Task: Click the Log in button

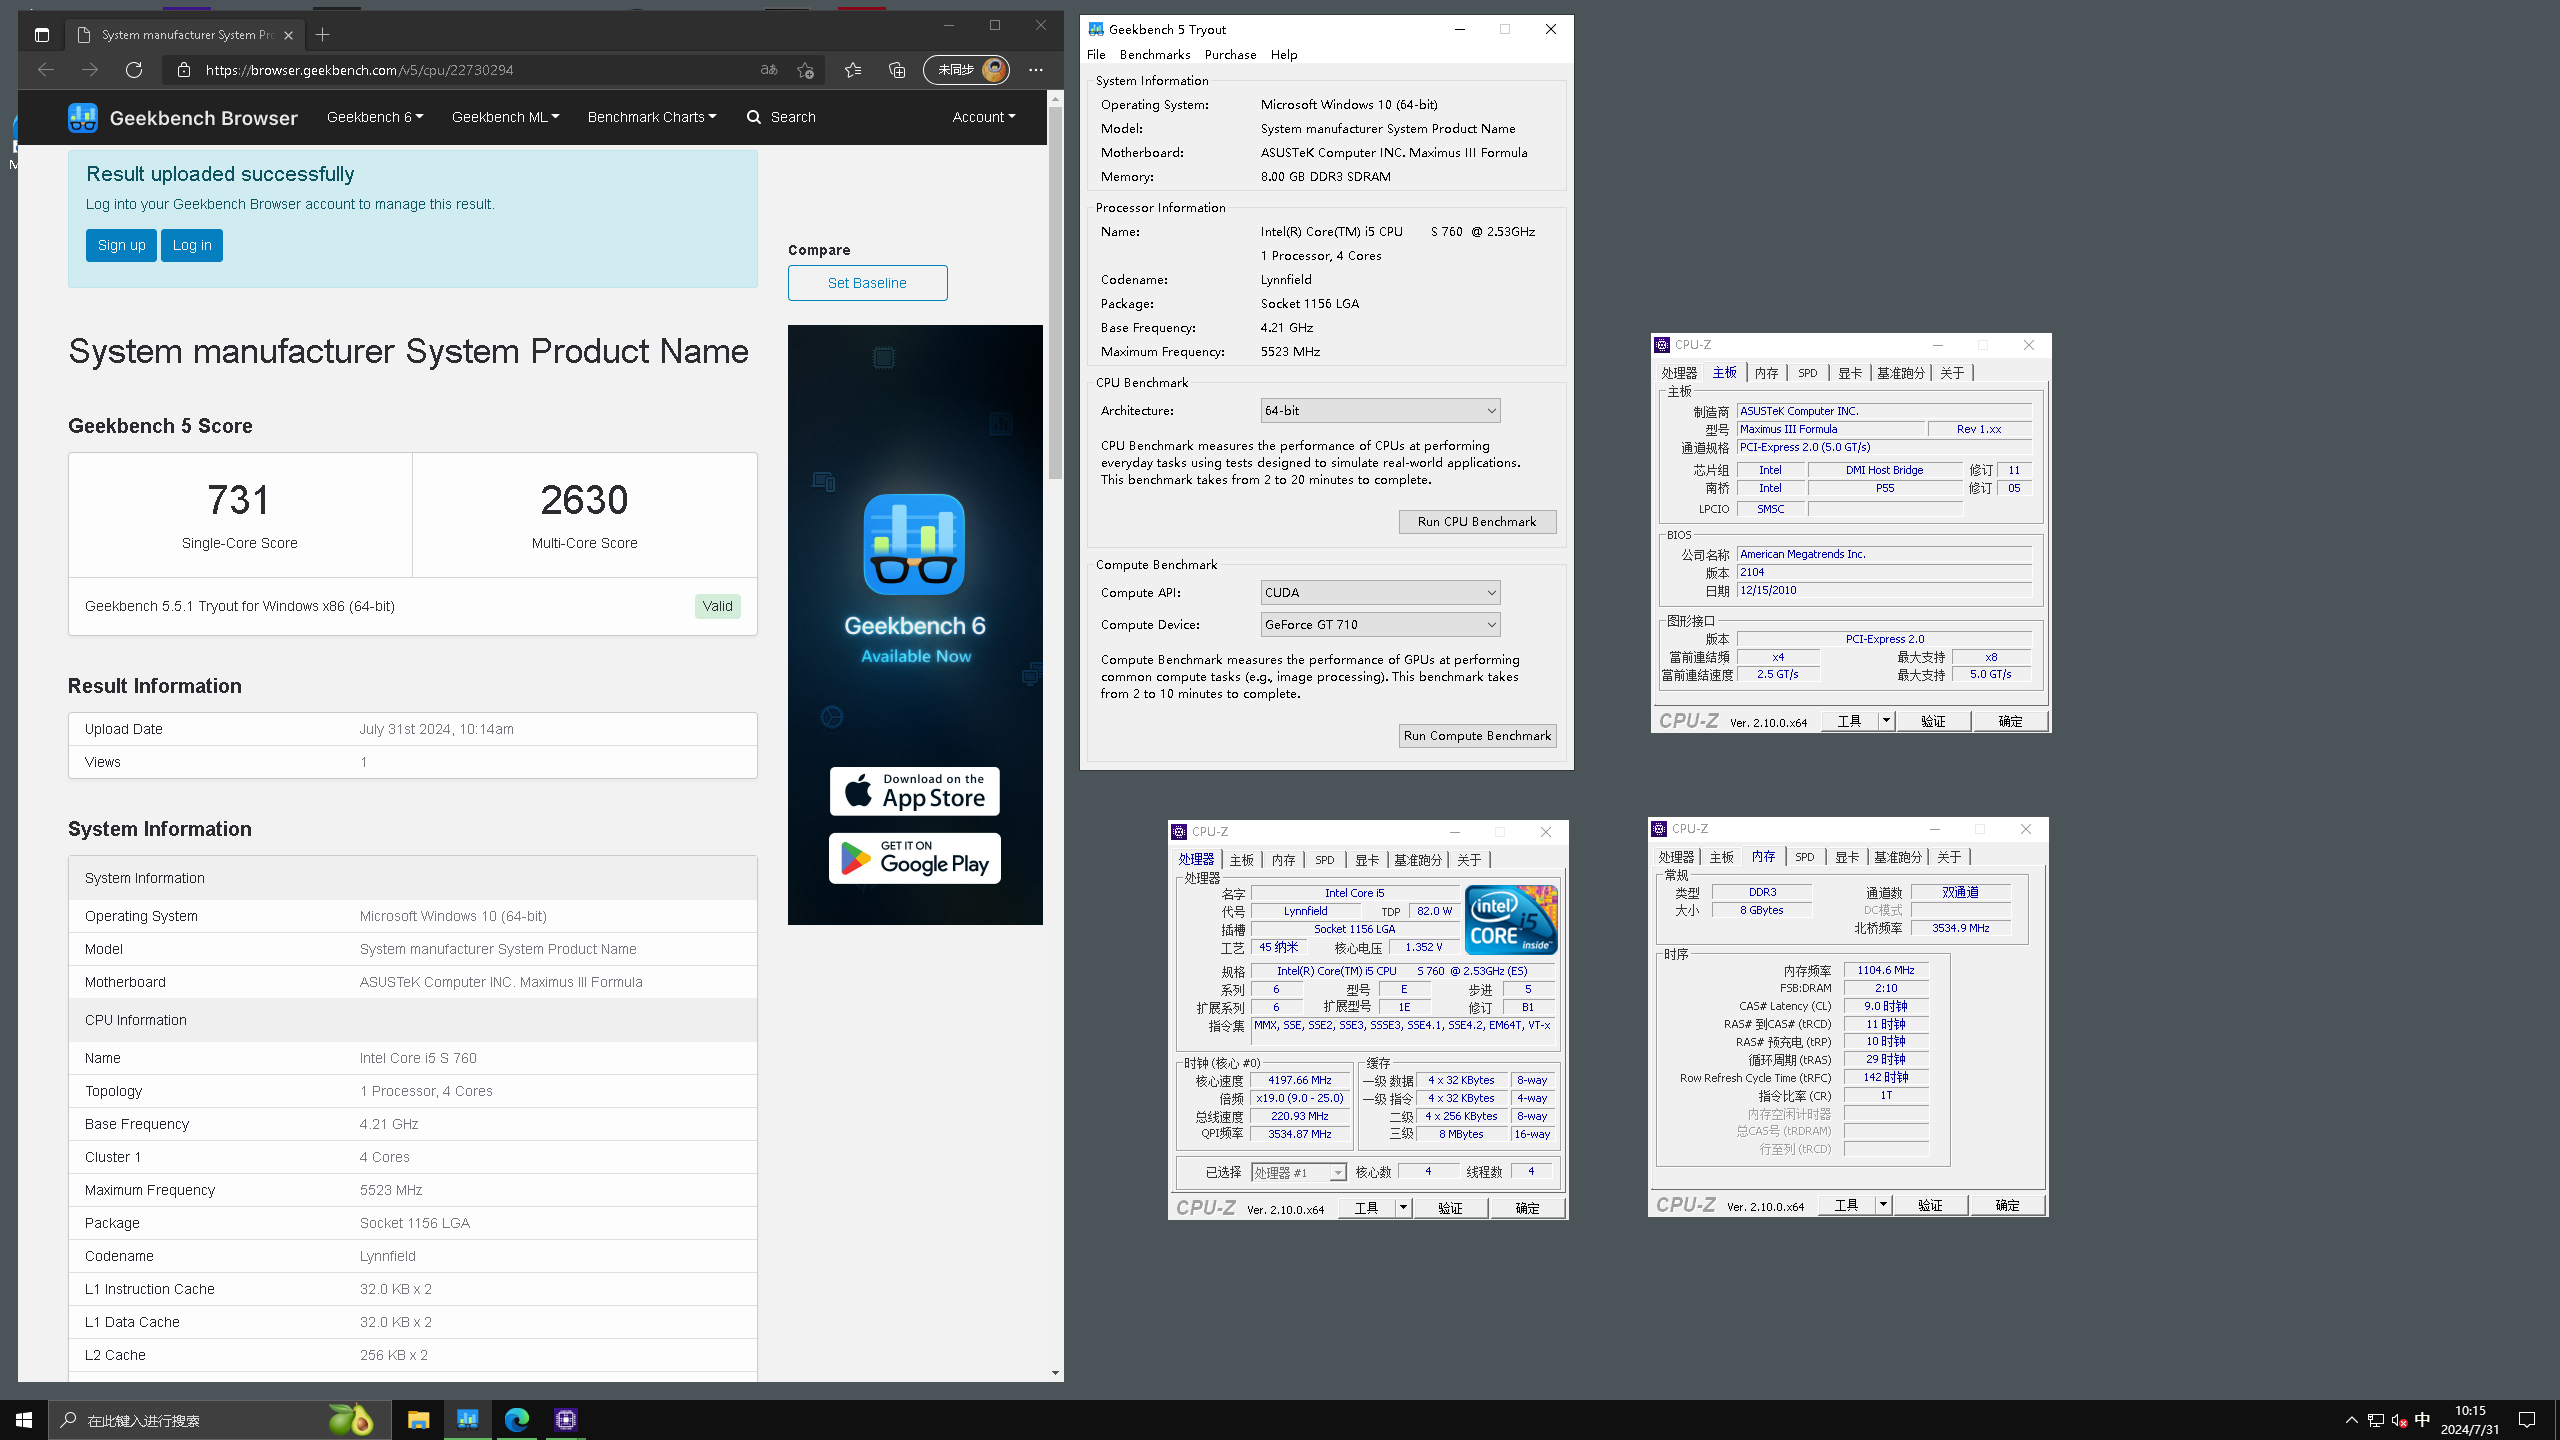Action: click(x=192, y=245)
